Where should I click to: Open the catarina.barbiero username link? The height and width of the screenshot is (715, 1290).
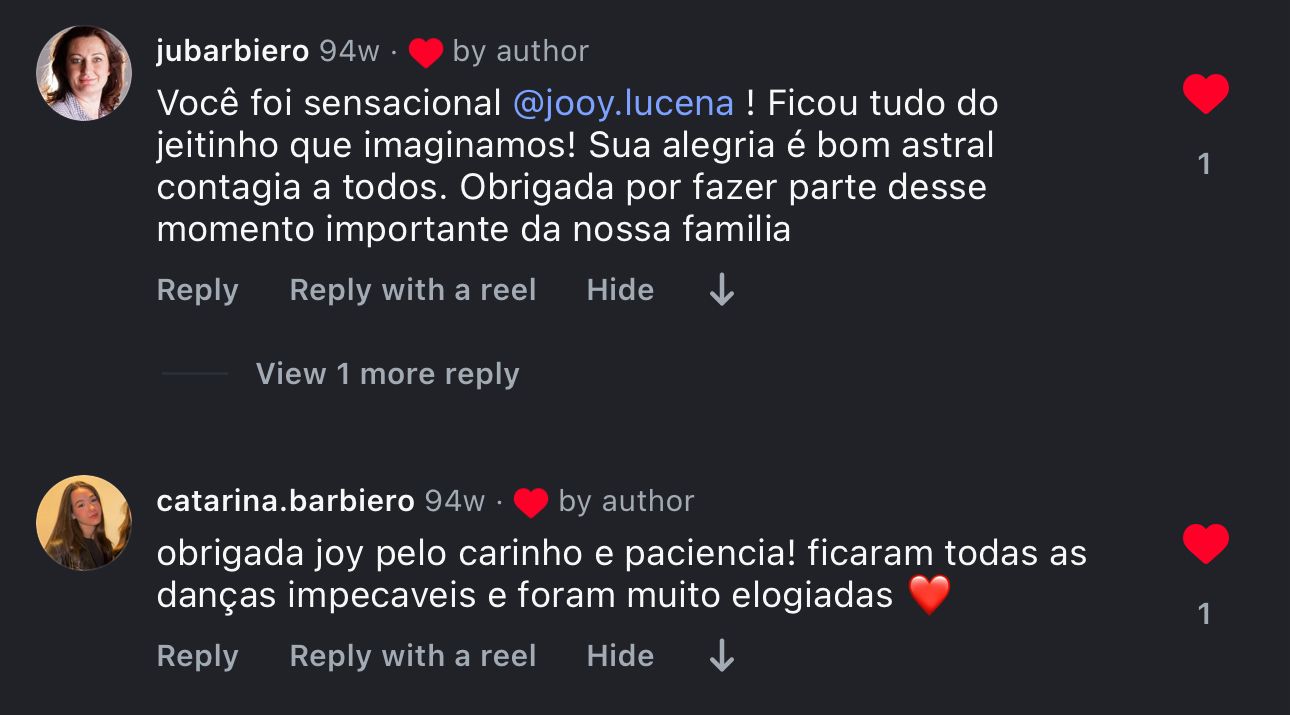286,501
